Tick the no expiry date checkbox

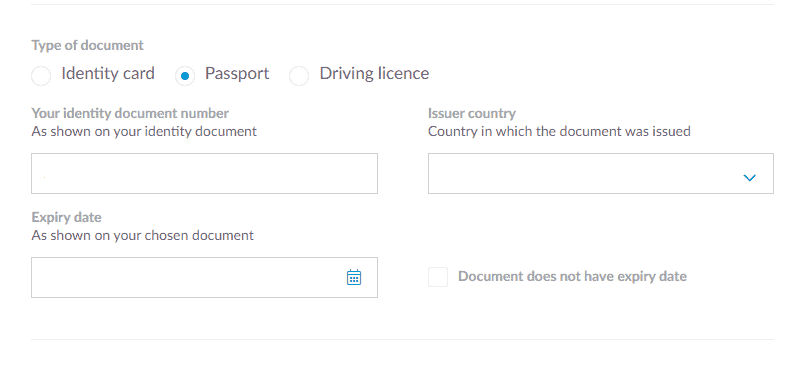tap(438, 277)
